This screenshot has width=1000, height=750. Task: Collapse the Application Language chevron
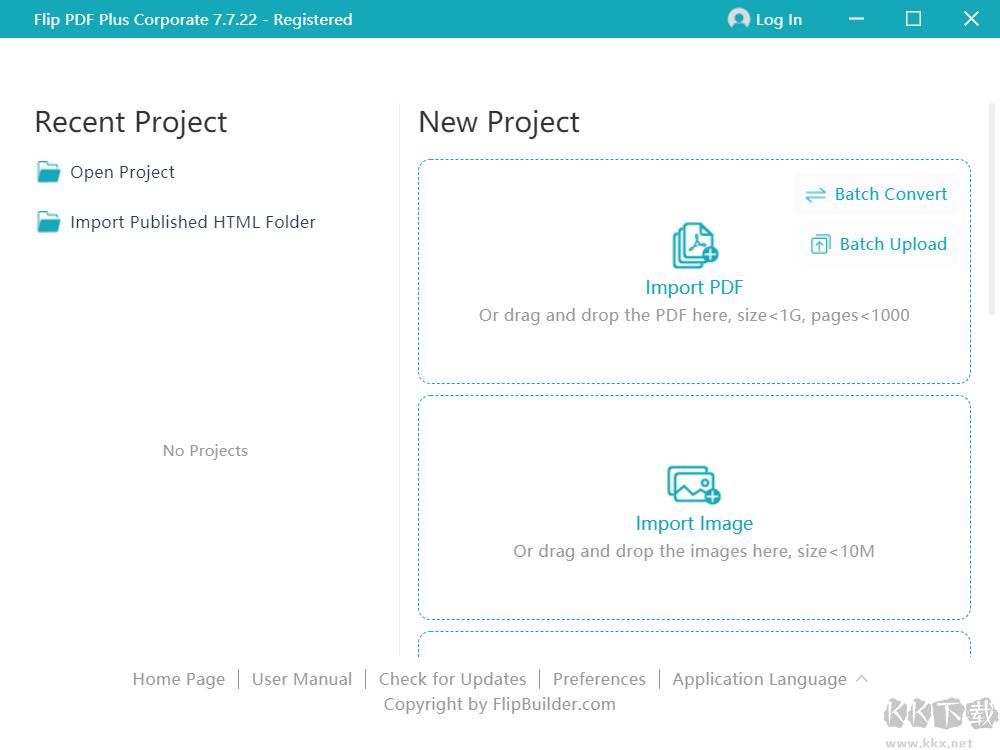[x=861, y=678]
